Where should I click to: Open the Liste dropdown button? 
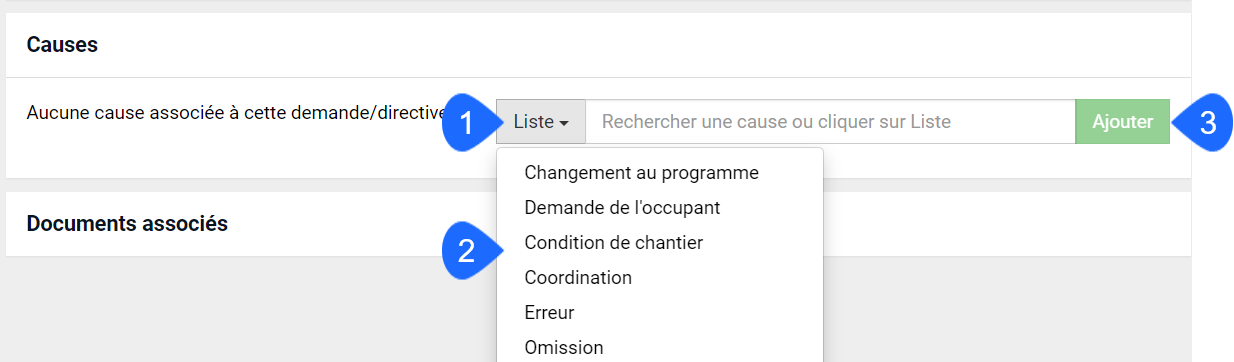541,122
